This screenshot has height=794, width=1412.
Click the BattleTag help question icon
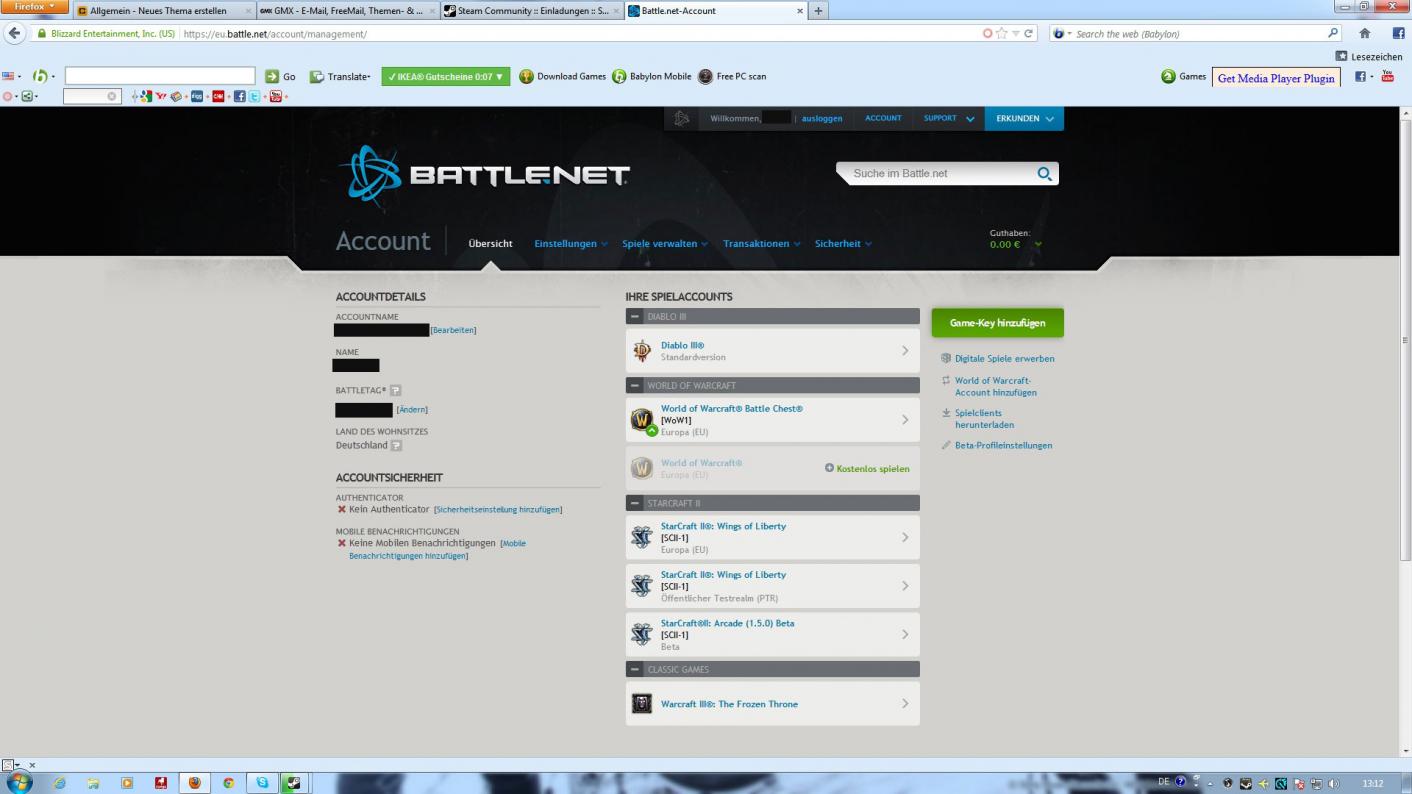click(396, 390)
